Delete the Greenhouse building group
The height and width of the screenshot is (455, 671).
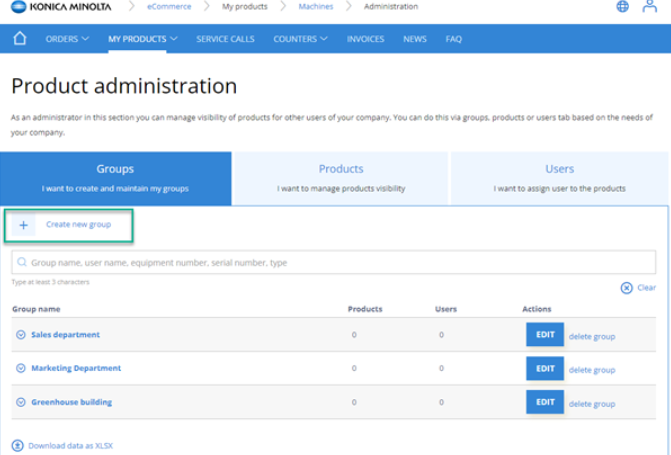(x=592, y=404)
